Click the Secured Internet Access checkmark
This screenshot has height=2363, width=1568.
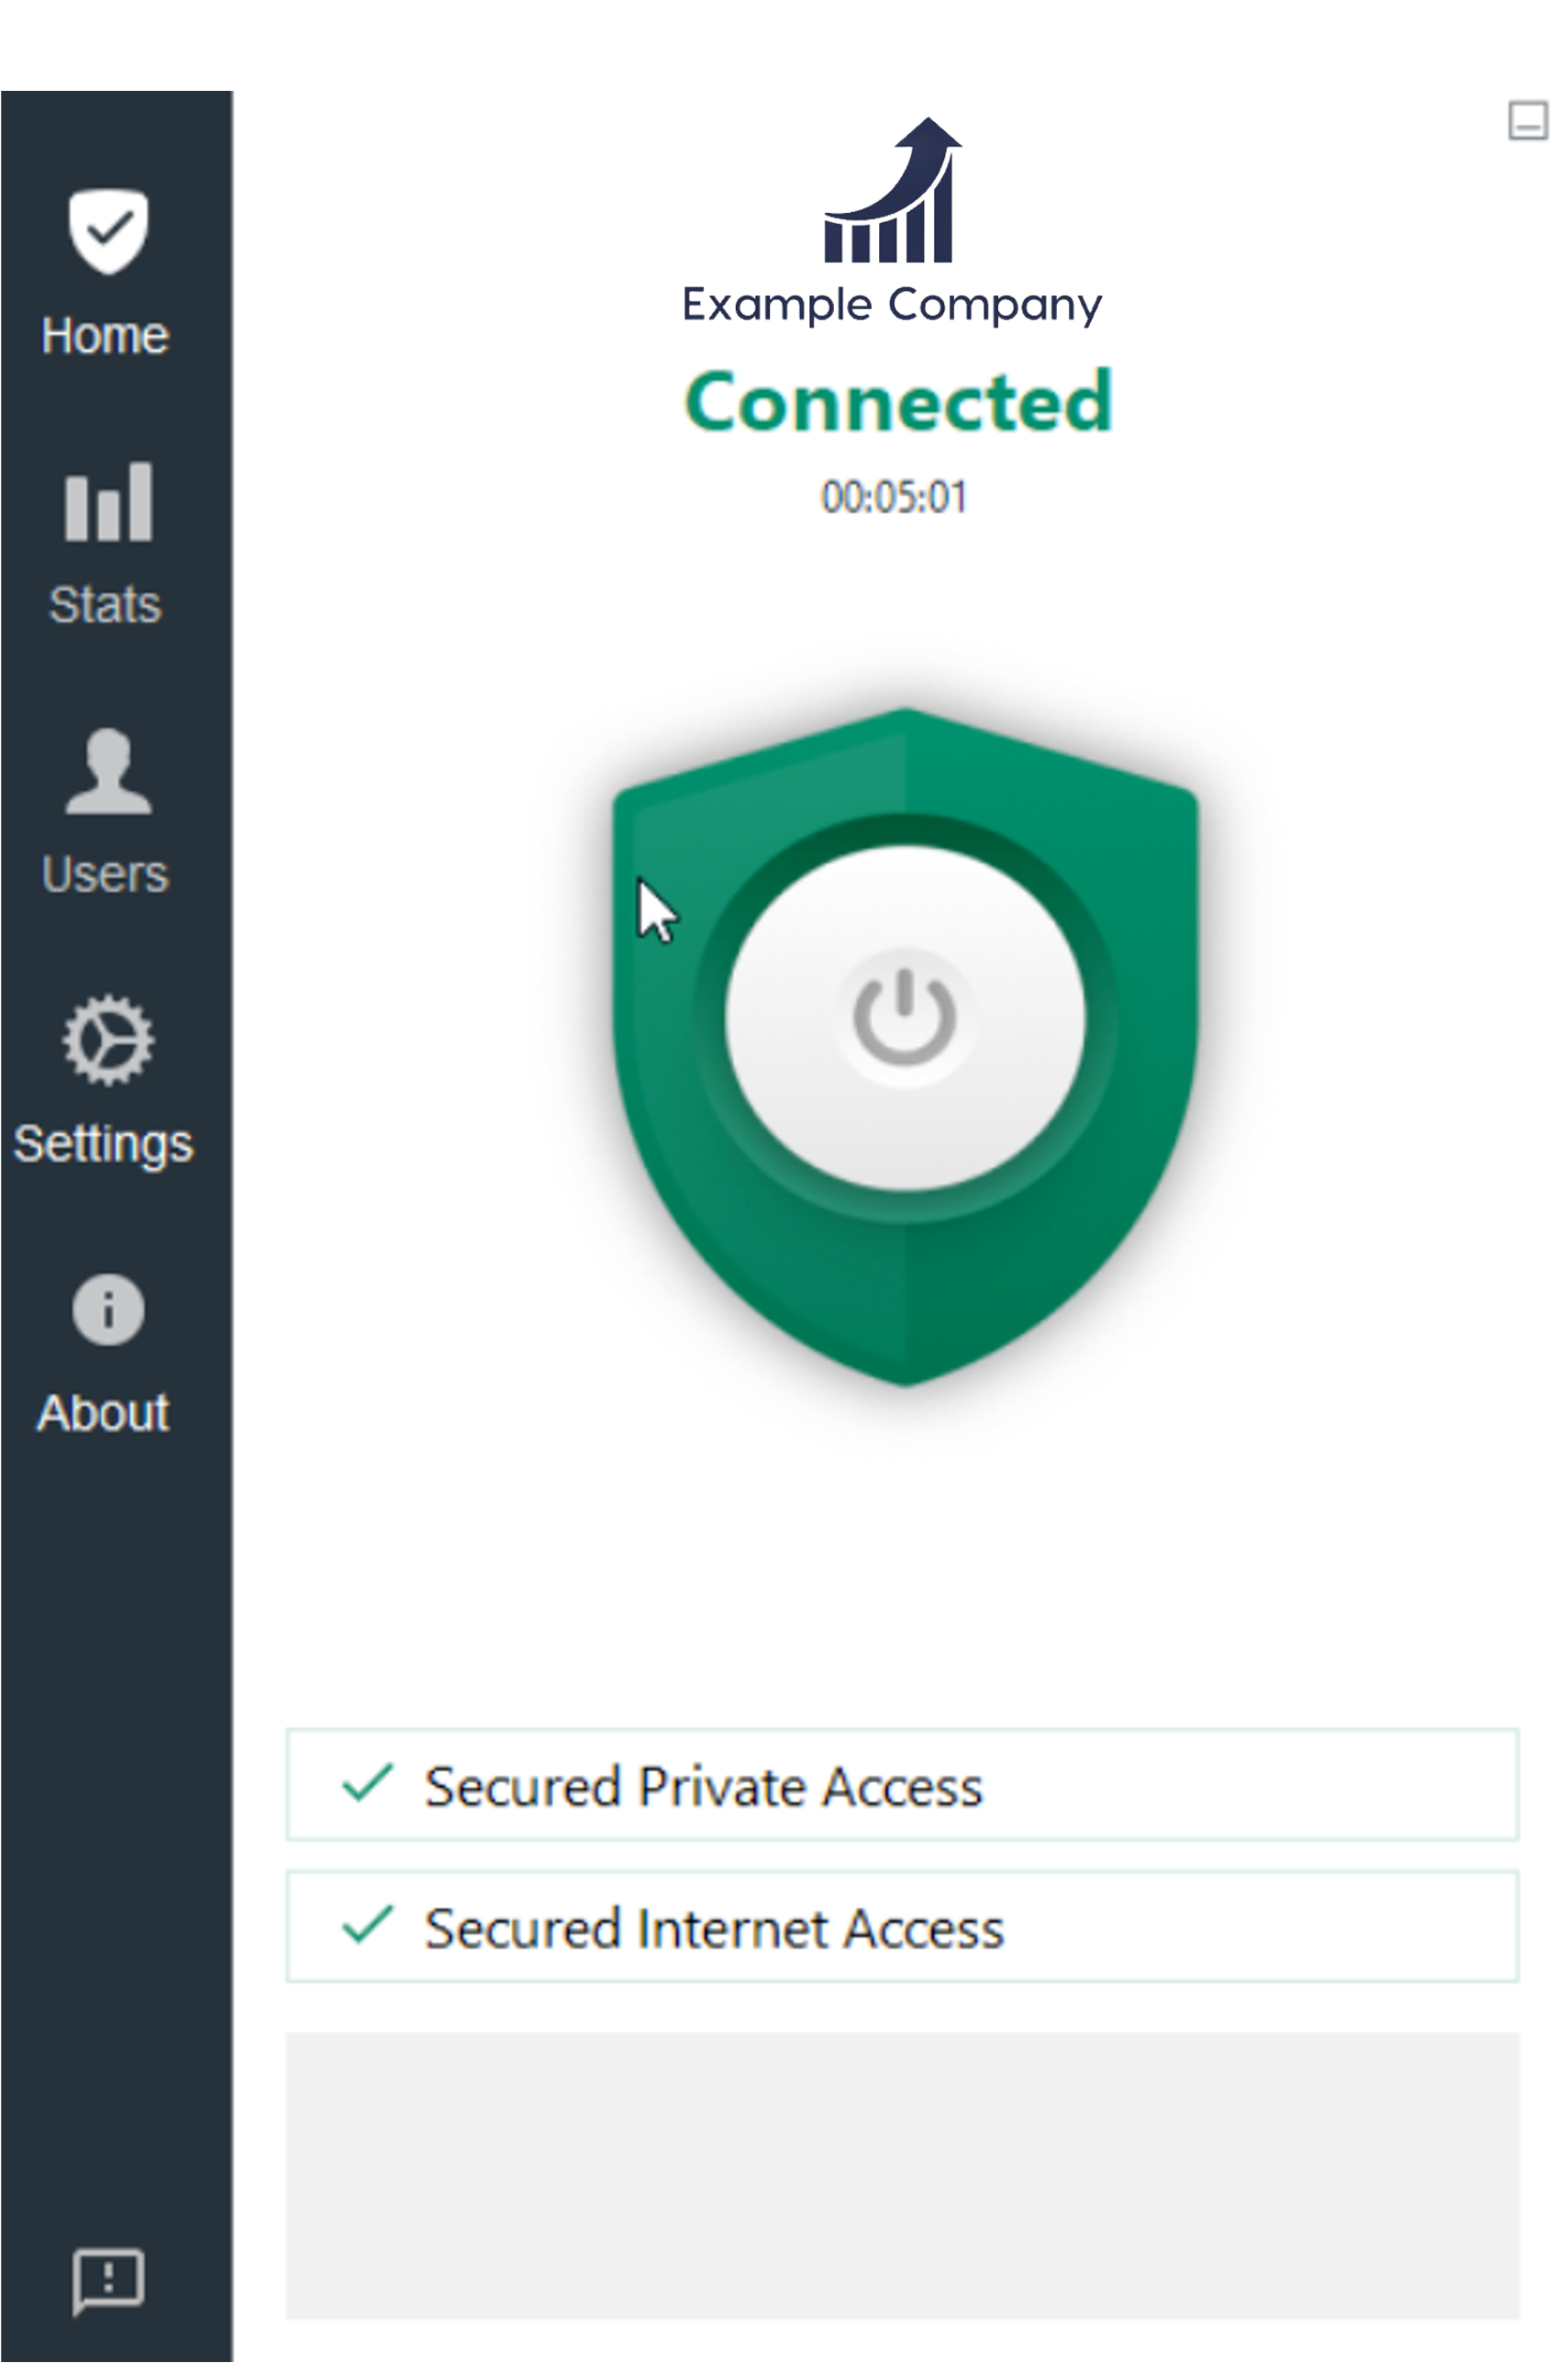click(x=367, y=1926)
